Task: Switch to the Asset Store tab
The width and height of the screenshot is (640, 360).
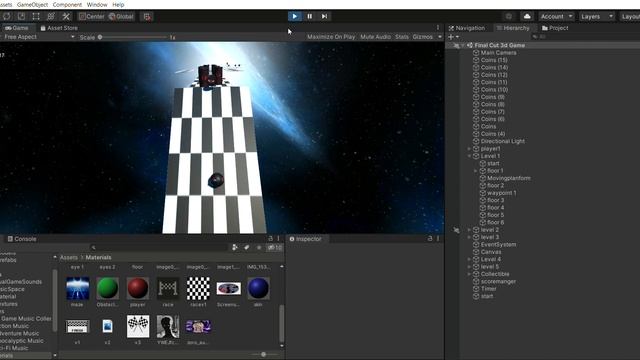Action: (59, 28)
